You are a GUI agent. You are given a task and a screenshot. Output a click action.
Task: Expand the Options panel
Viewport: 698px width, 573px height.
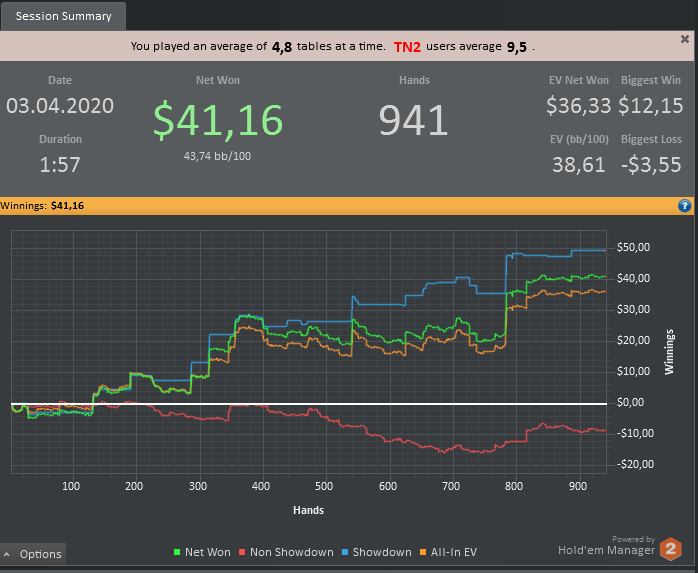tap(33, 554)
